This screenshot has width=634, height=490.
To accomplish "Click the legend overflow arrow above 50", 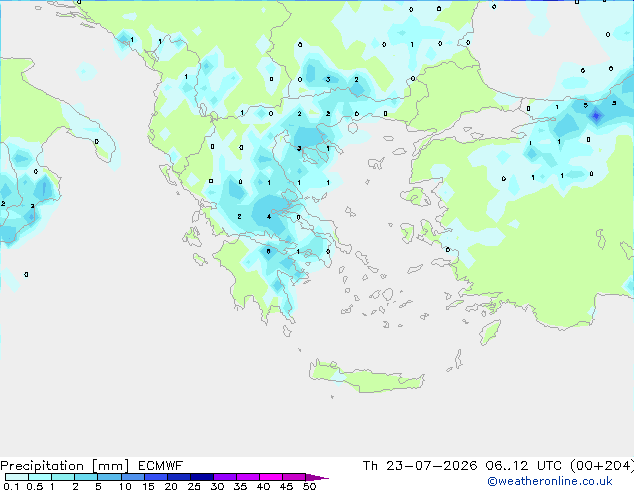I will pos(317,477).
